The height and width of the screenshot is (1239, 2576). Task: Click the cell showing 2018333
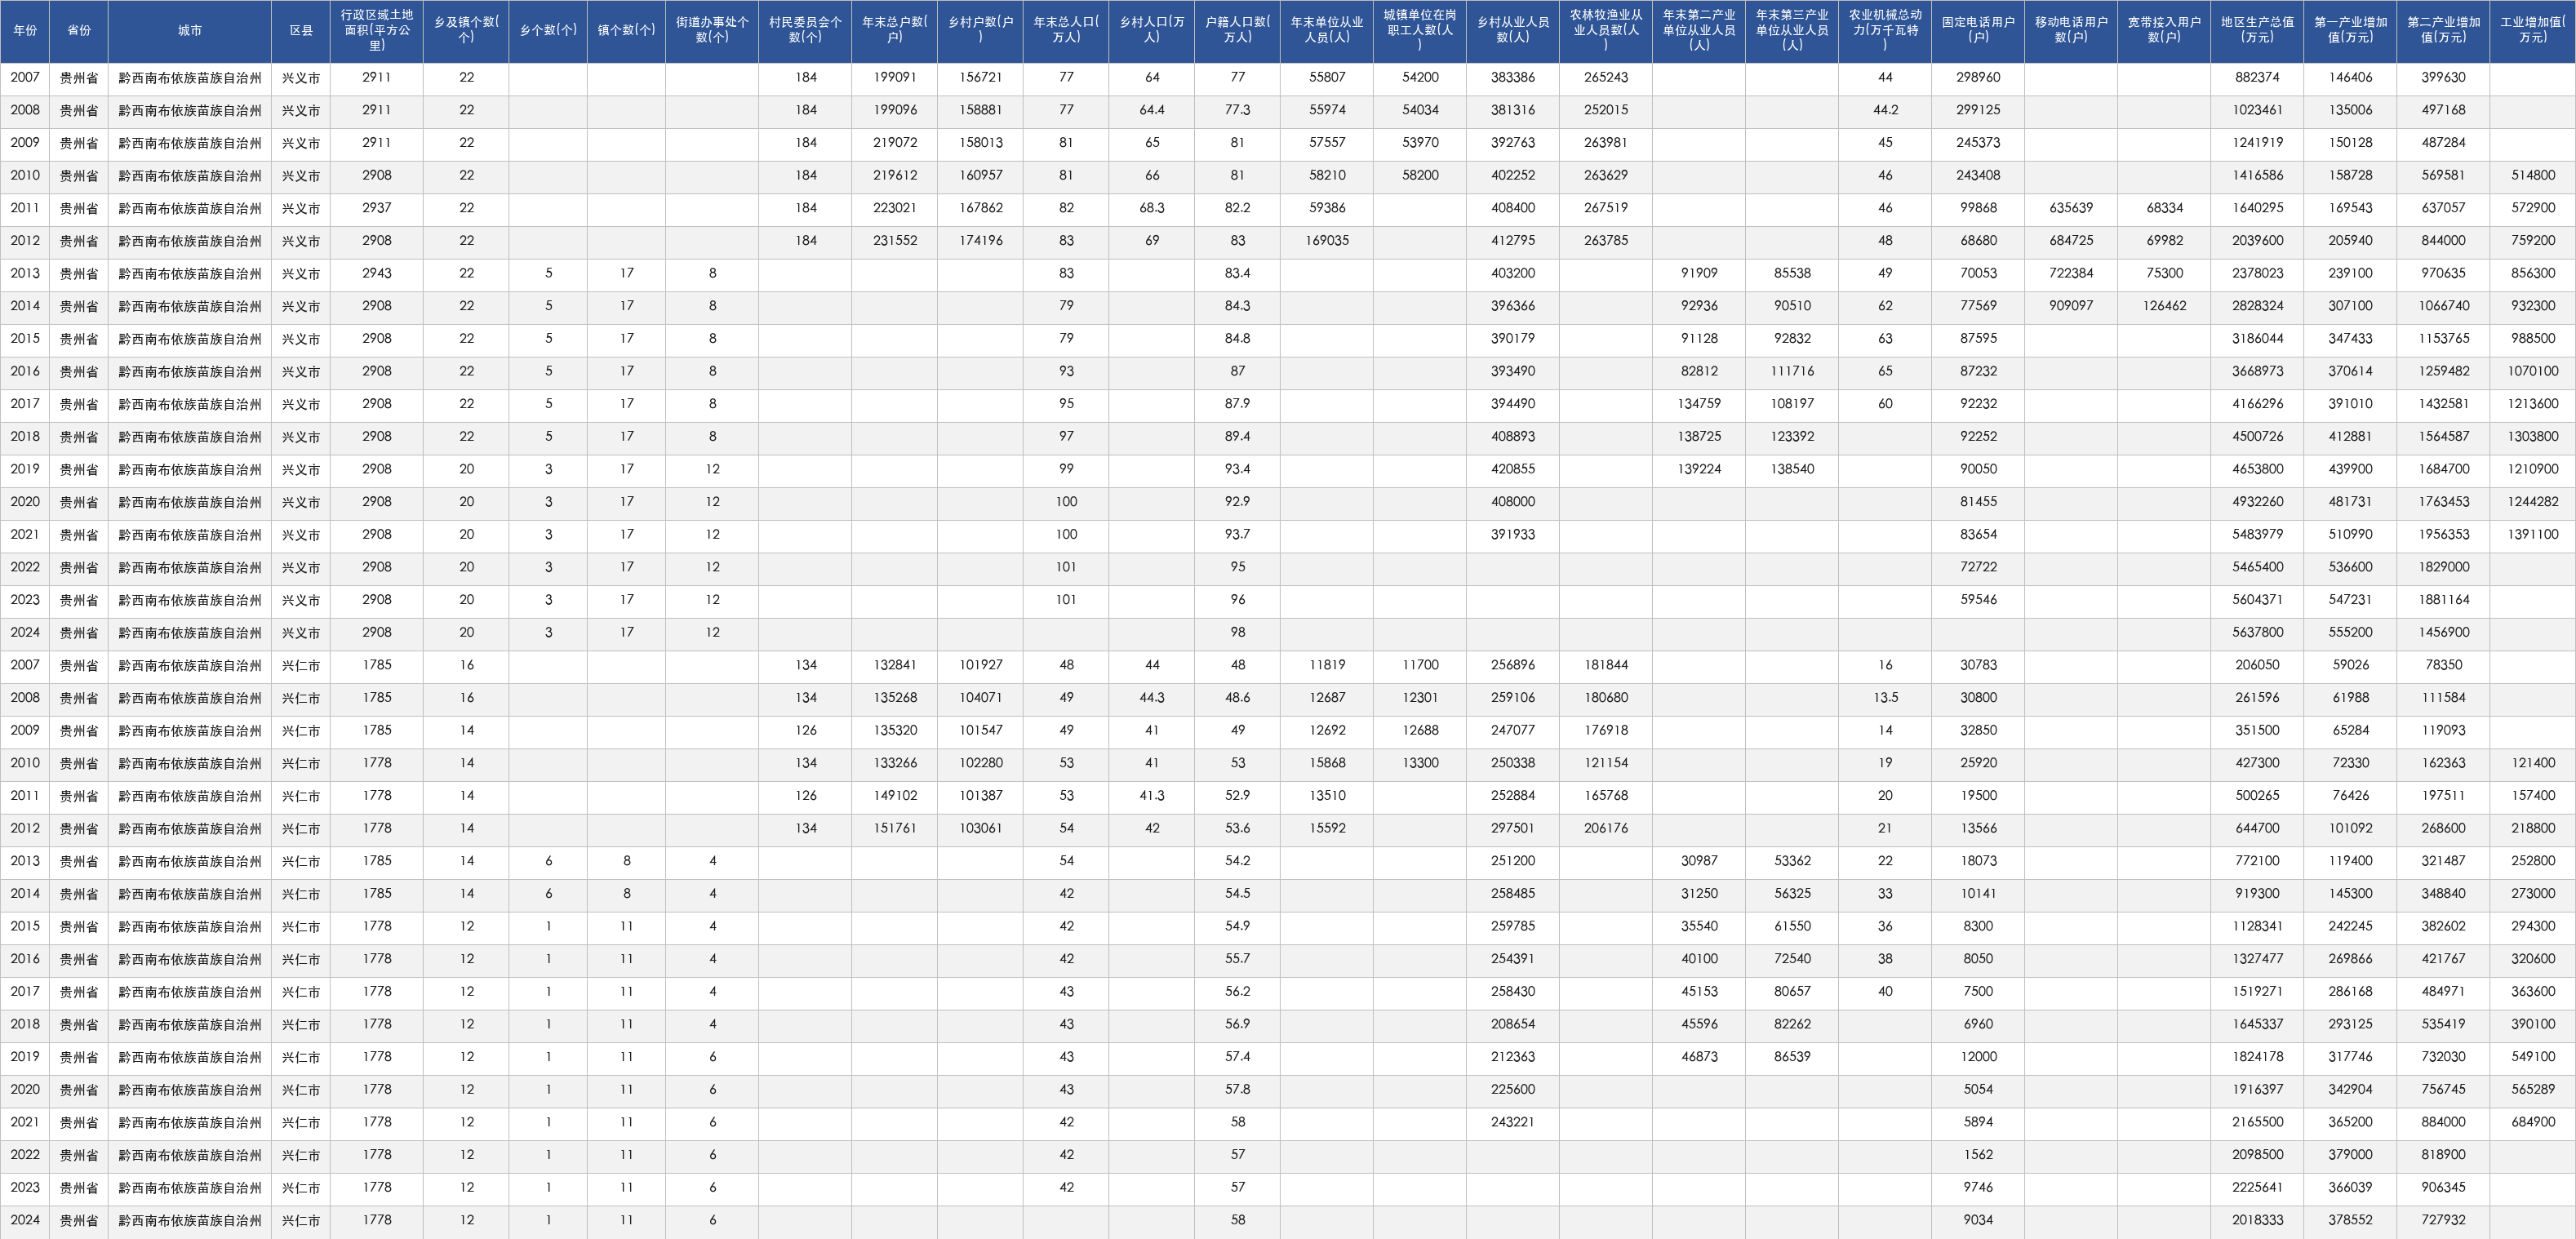tap(2257, 1220)
